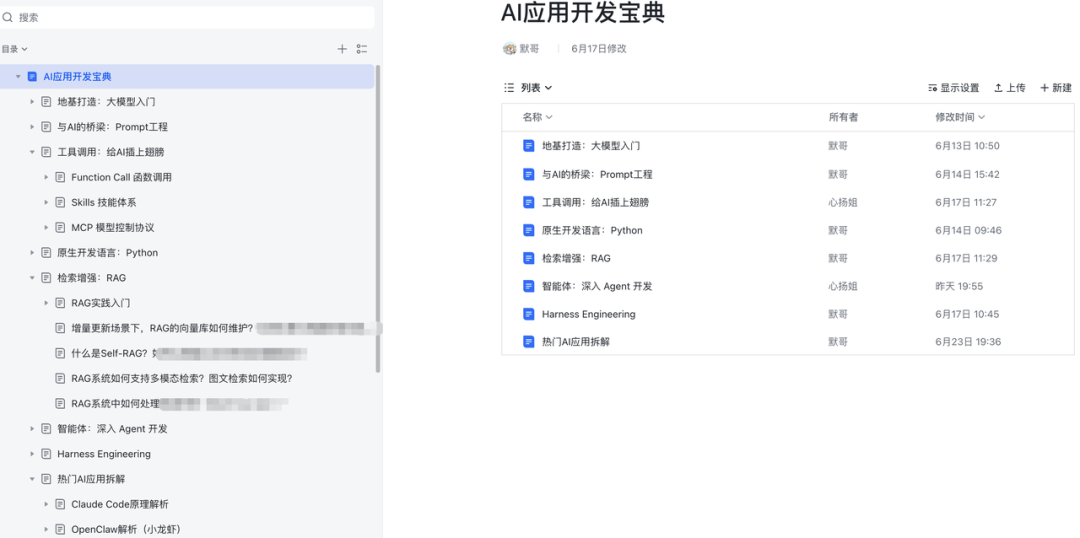
Task: Click the plus icon beside 目录
Action: coord(342,49)
